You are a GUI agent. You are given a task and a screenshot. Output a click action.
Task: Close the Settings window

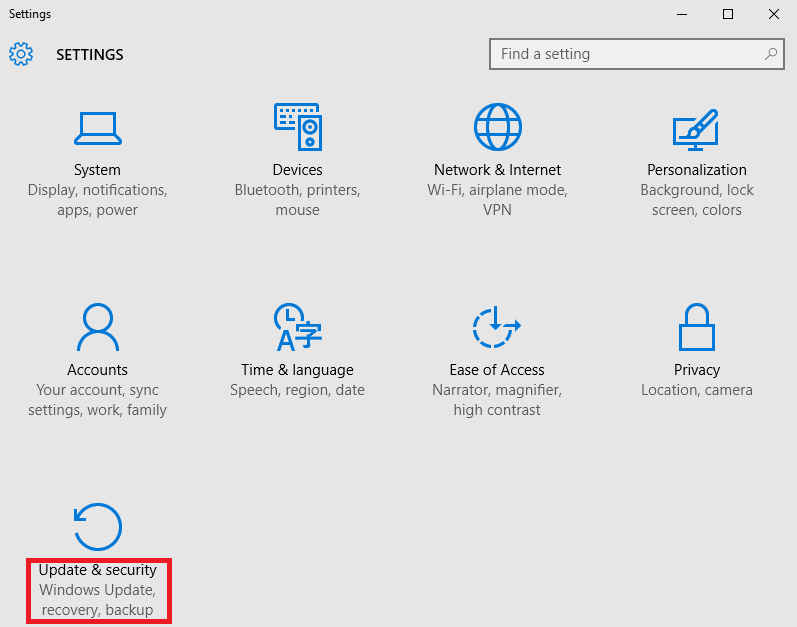[773, 14]
